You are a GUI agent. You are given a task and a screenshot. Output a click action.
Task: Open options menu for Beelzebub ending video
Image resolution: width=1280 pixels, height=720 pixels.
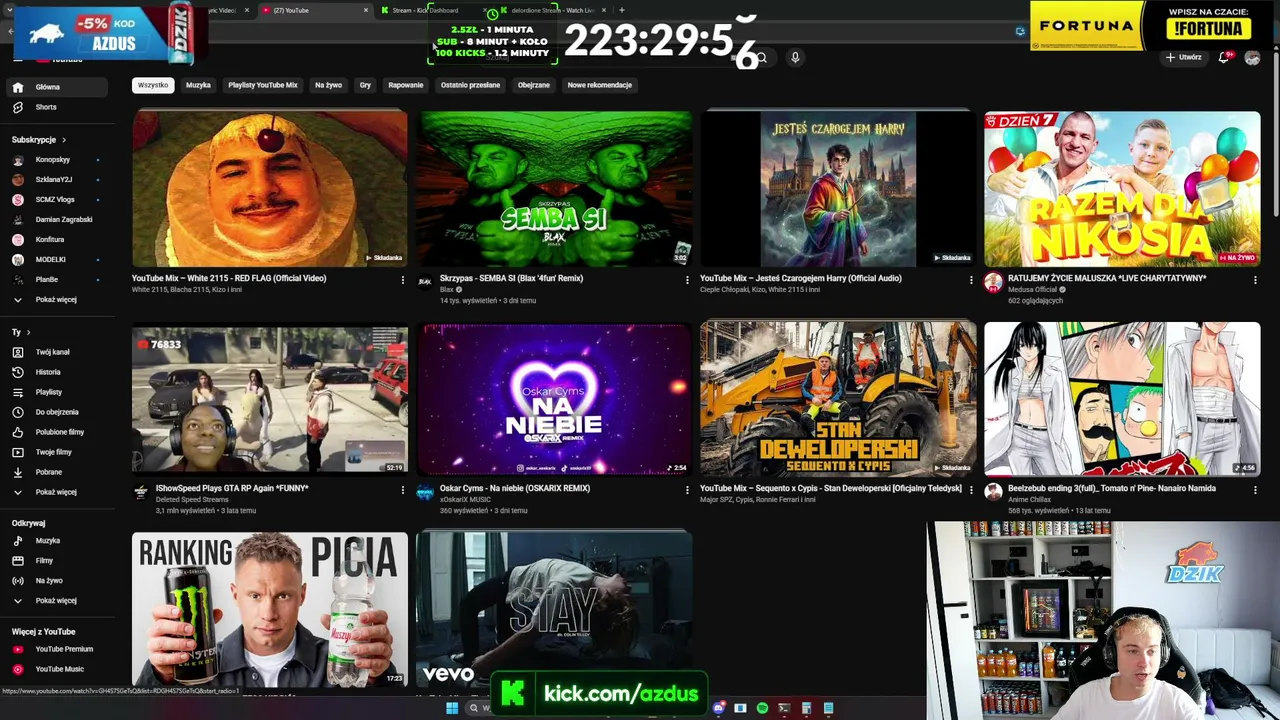coord(1255,490)
